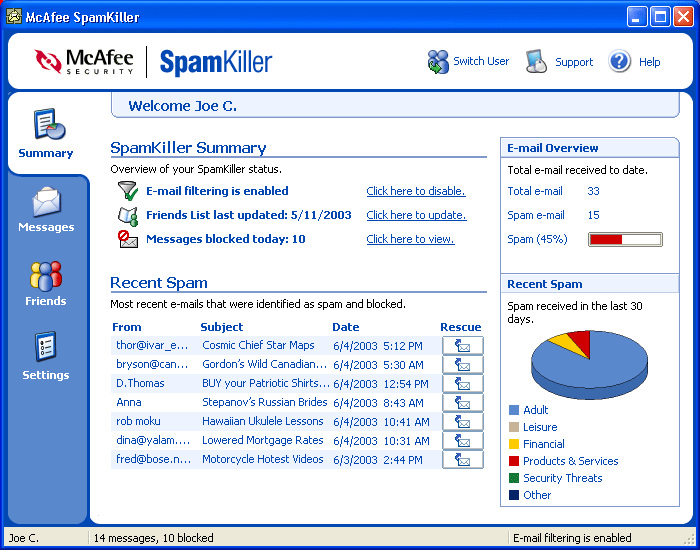Rescue Gordon's Wild Canadian message
Screen dimensions: 700x550
point(462,365)
